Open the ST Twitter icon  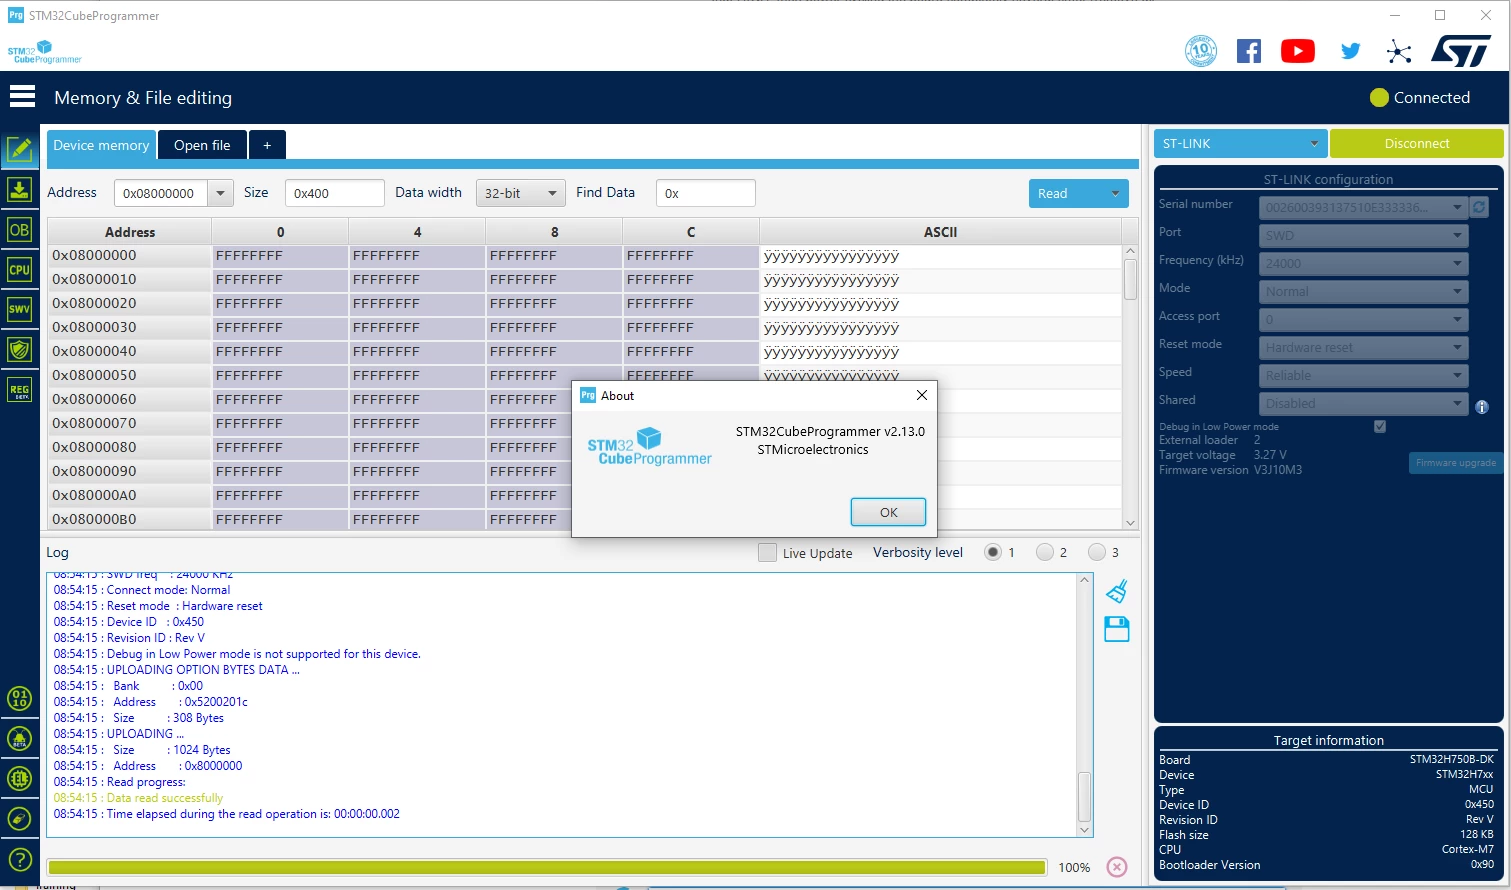pos(1351,51)
